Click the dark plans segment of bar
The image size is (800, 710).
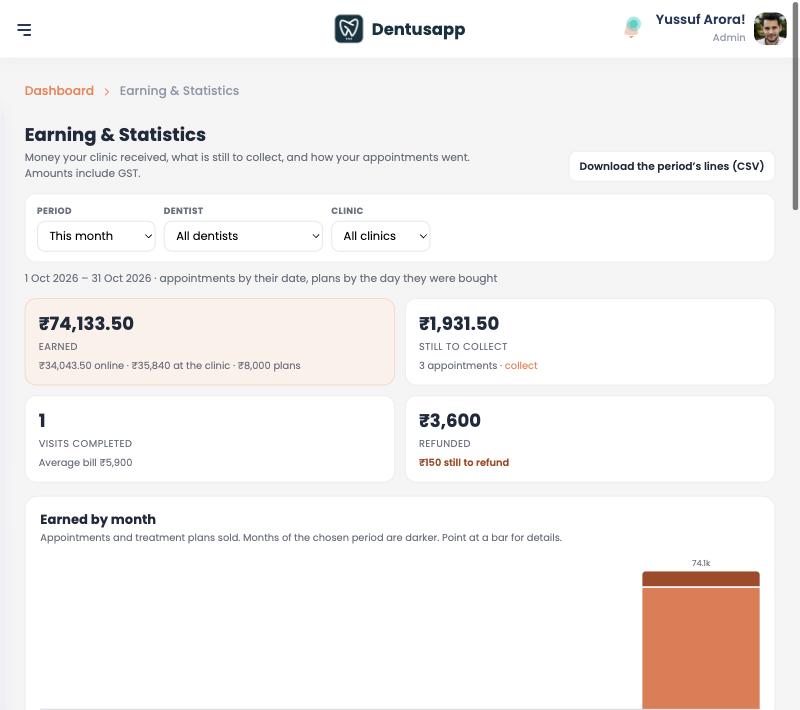coord(701,579)
